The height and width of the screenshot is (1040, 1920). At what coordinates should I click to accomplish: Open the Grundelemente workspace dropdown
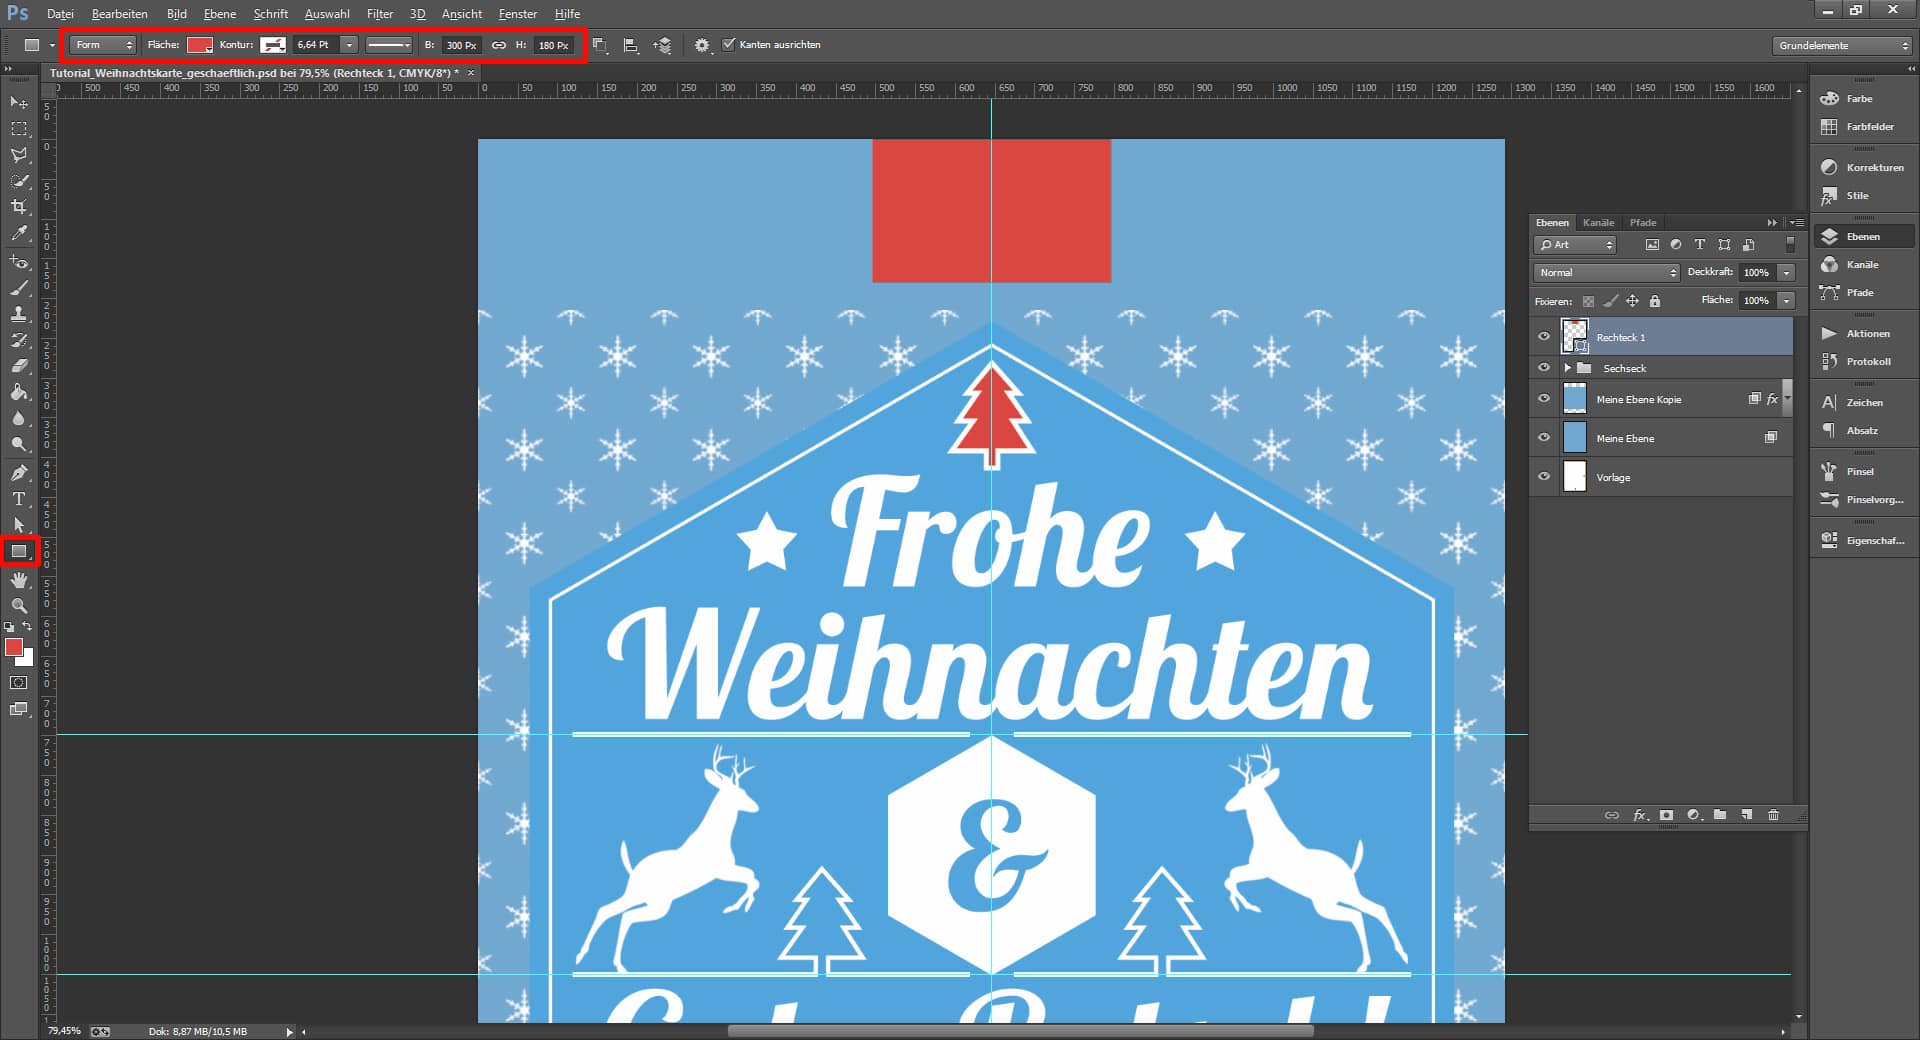click(1840, 45)
